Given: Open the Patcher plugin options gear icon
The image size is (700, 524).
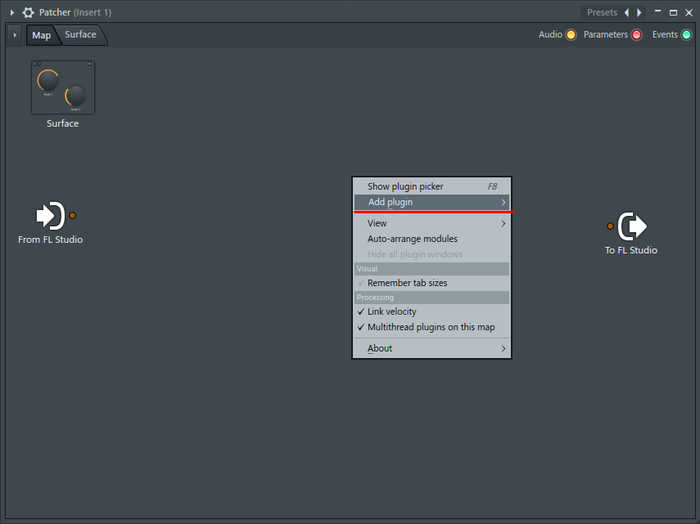Looking at the screenshot, I should click(28, 12).
